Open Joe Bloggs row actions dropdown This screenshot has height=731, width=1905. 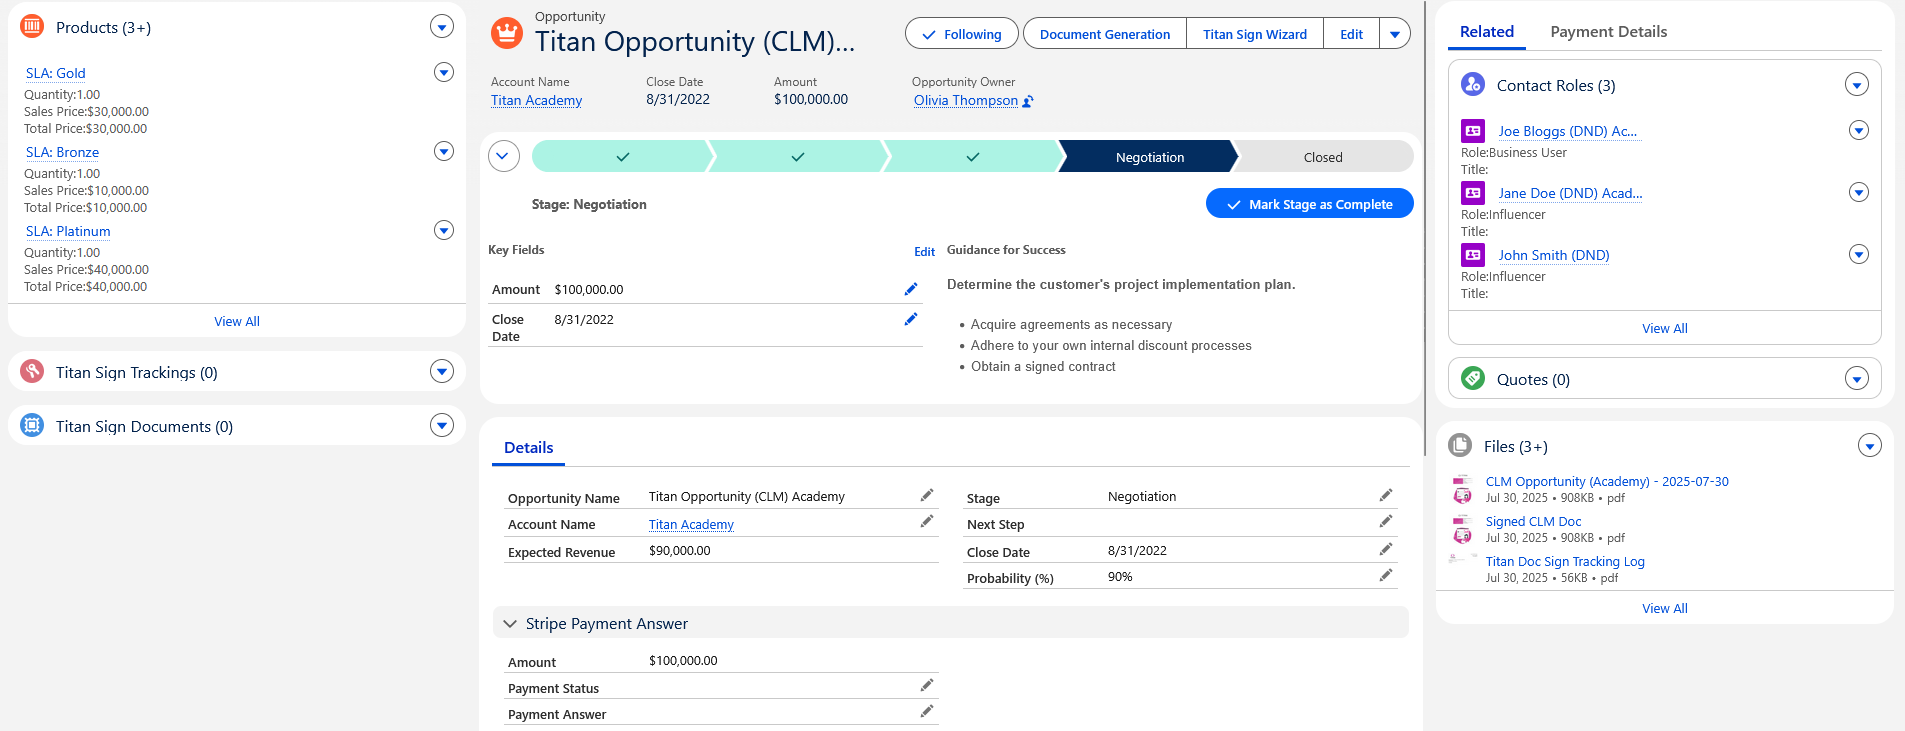pos(1859,130)
